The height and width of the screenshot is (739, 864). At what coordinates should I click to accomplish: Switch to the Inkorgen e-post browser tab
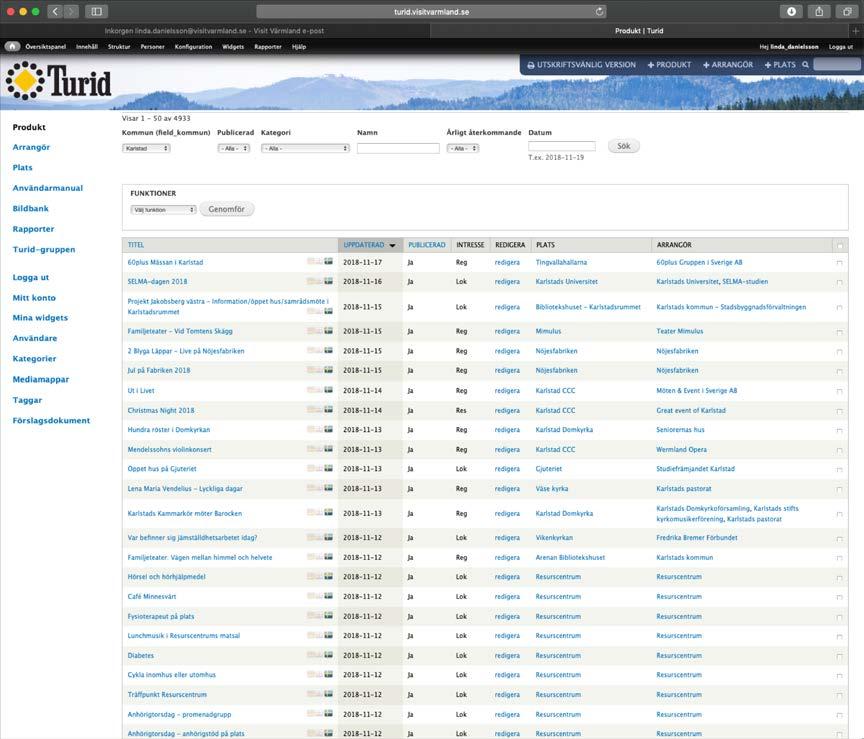214,31
